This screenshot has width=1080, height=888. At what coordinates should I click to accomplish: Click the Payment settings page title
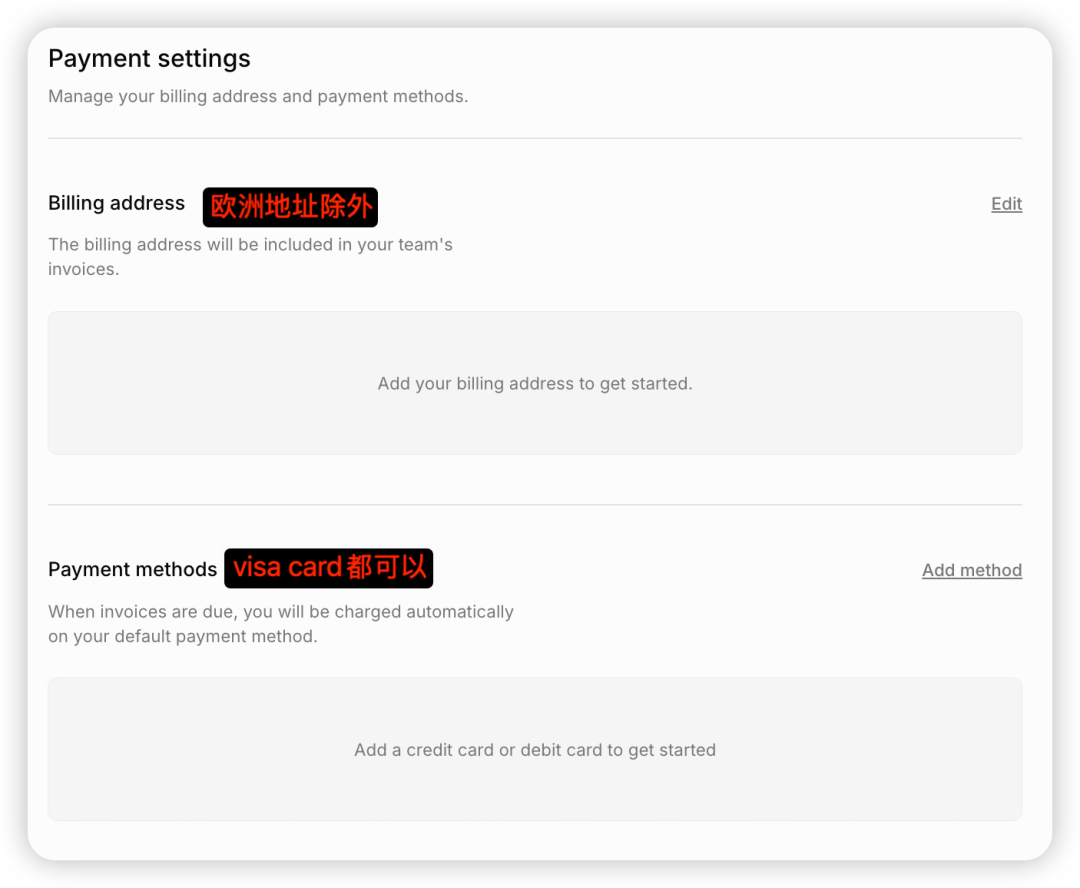(x=149, y=59)
